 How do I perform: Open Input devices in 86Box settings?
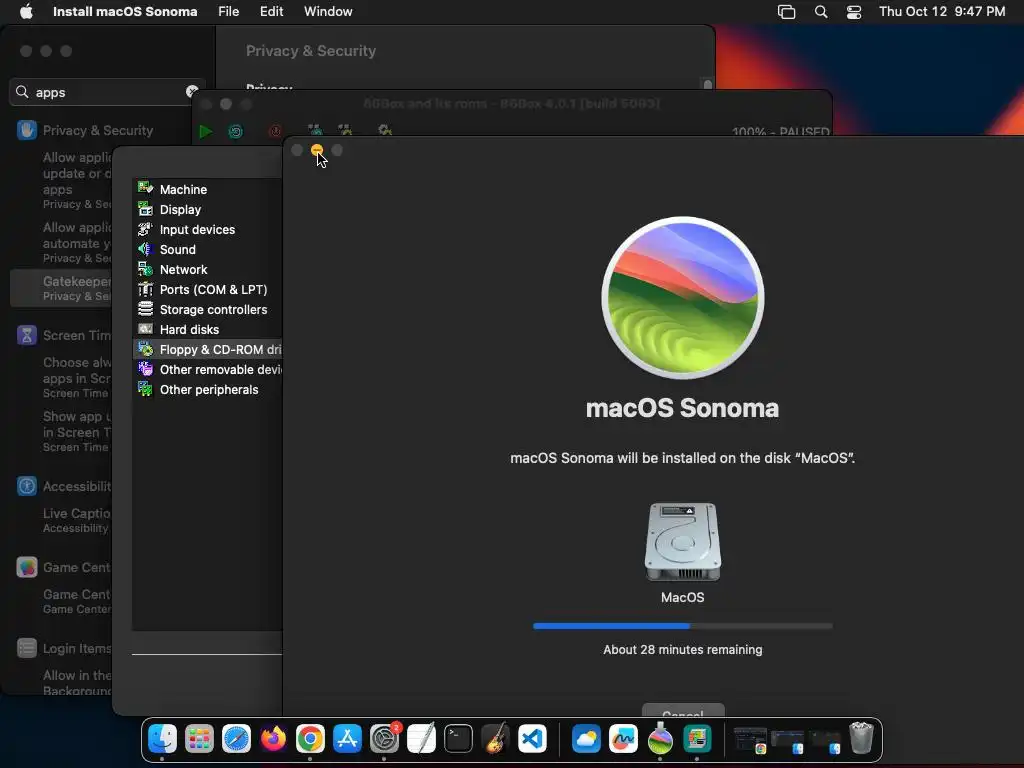208,229
